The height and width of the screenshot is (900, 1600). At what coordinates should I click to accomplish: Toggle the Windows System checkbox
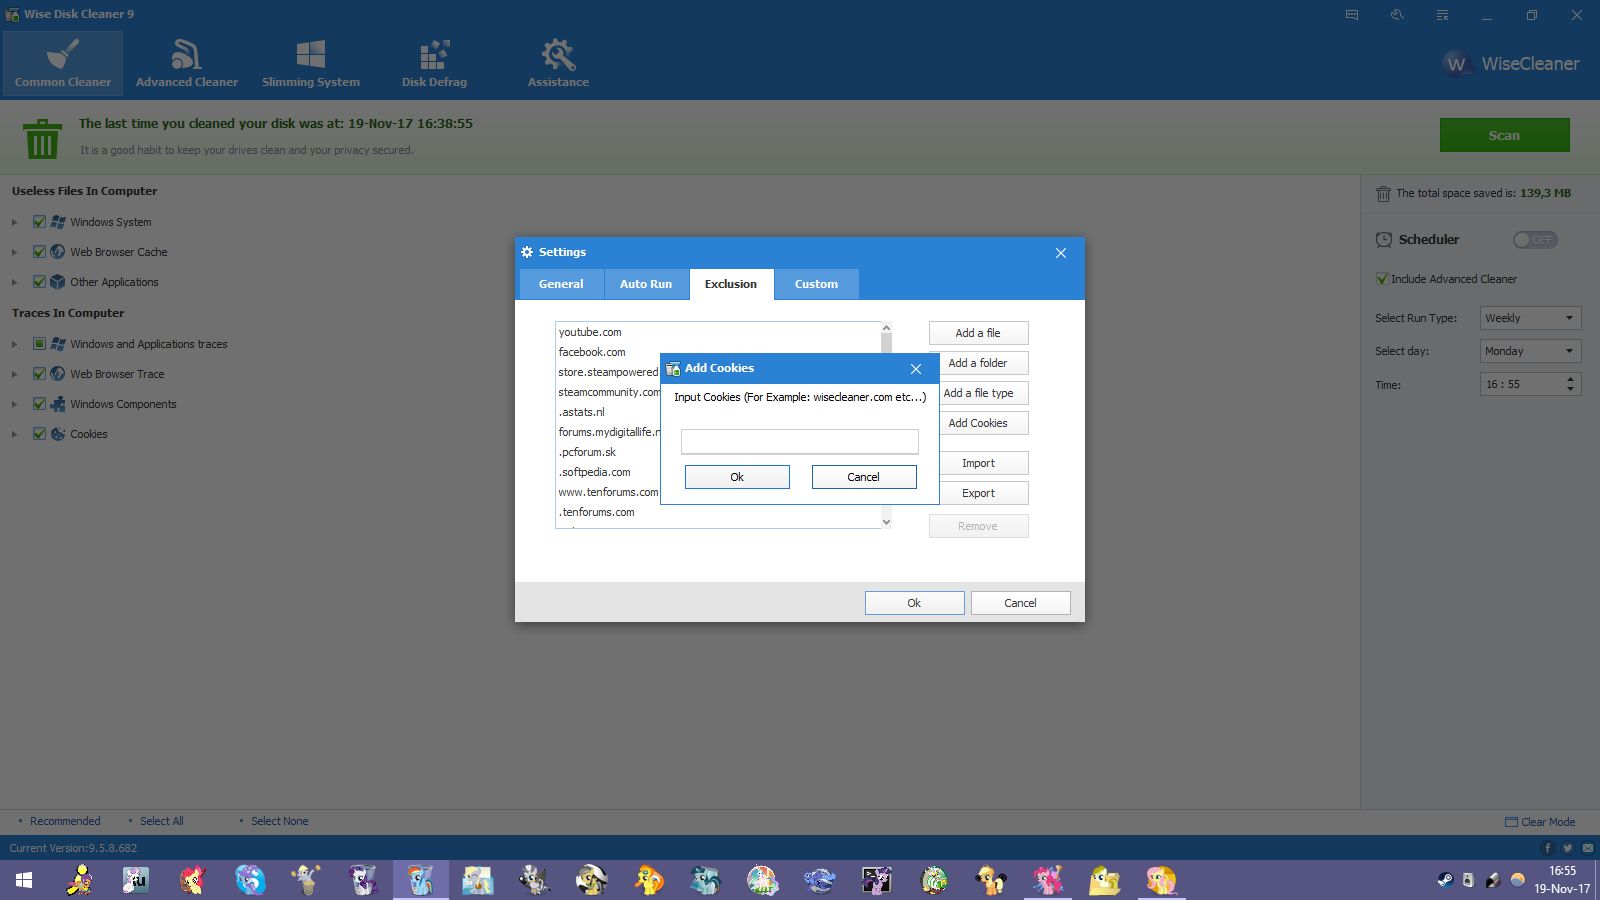tap(39, 222)
